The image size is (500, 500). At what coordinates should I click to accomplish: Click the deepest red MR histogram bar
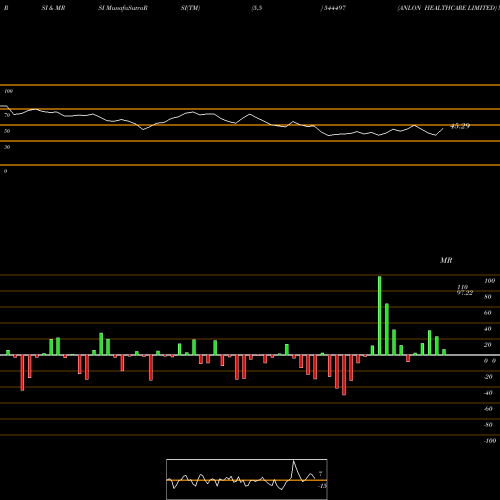click(x=344, y=375)
